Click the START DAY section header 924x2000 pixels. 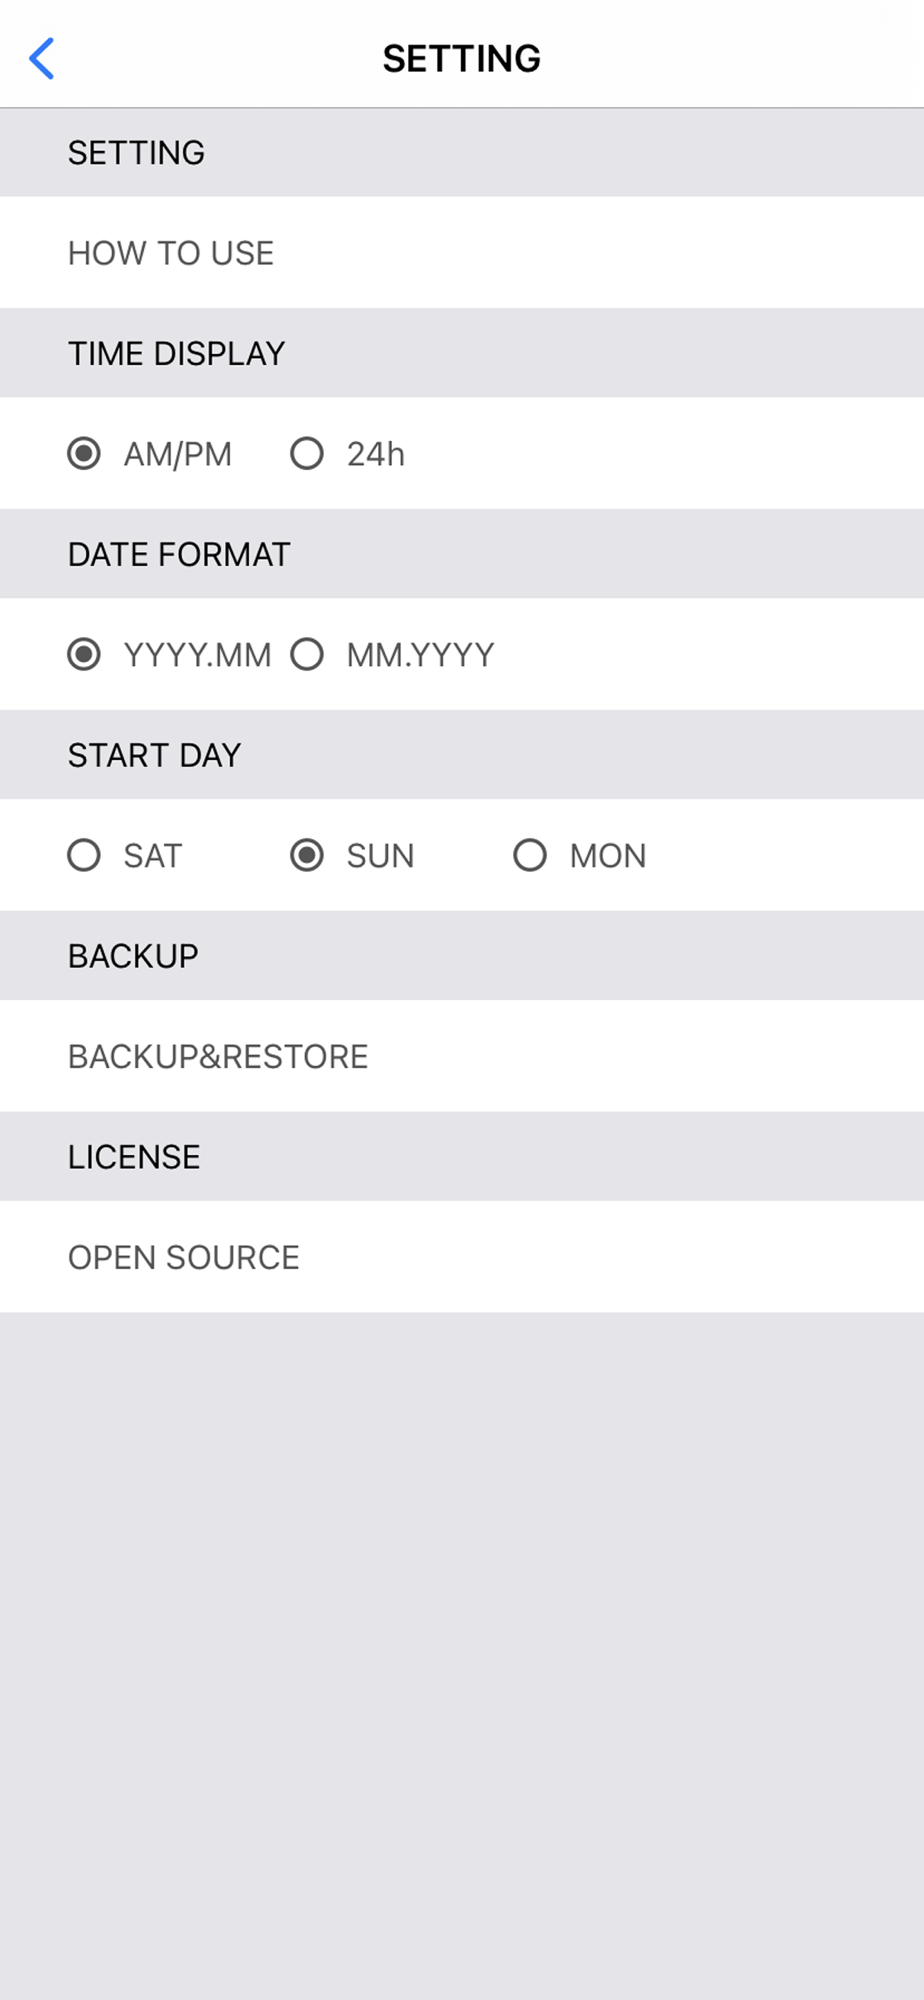pyautogui.click(x=462, y=755)
